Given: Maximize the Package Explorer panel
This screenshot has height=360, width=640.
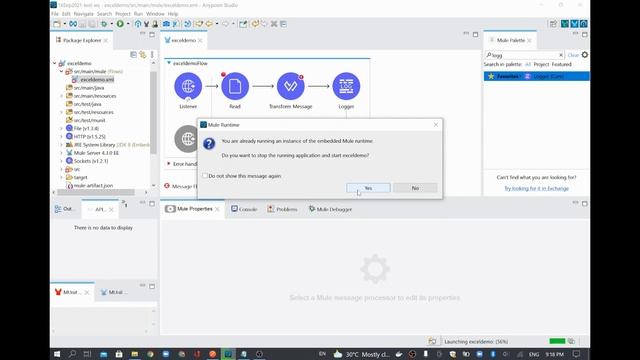Looking at the screenshot, I should (x=152, y=35).
